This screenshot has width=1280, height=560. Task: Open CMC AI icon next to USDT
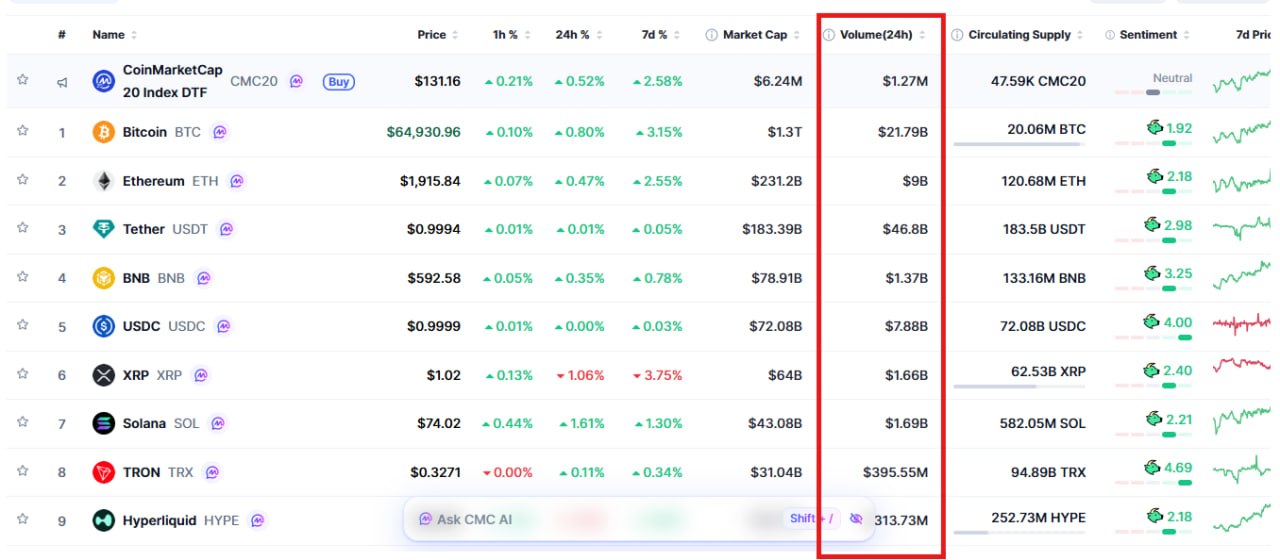point(227,229)
